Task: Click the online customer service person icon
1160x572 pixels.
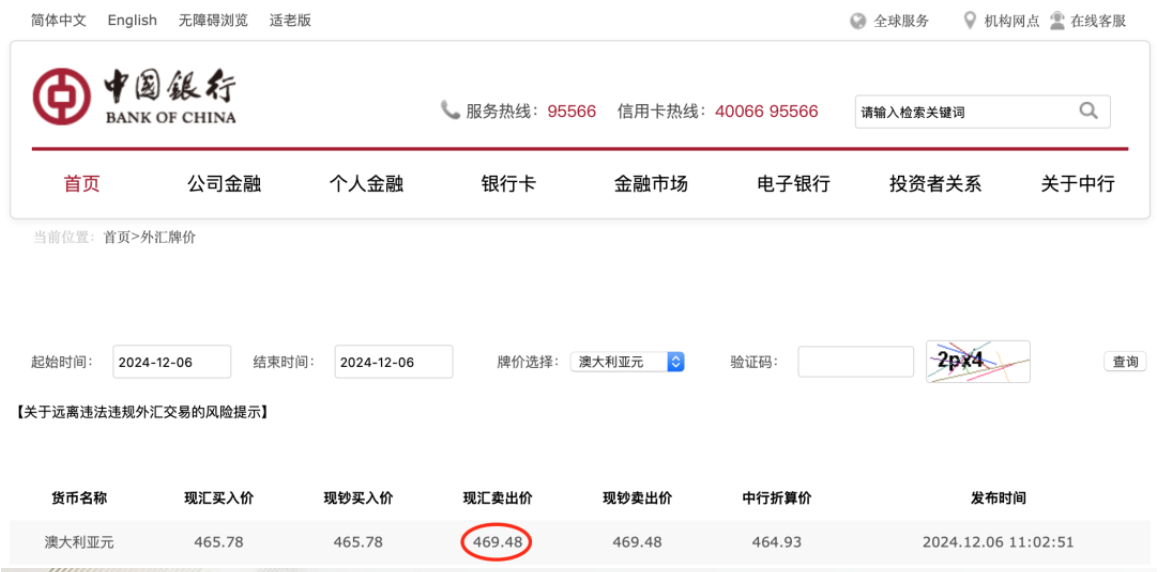Action: pos(1057,20)
